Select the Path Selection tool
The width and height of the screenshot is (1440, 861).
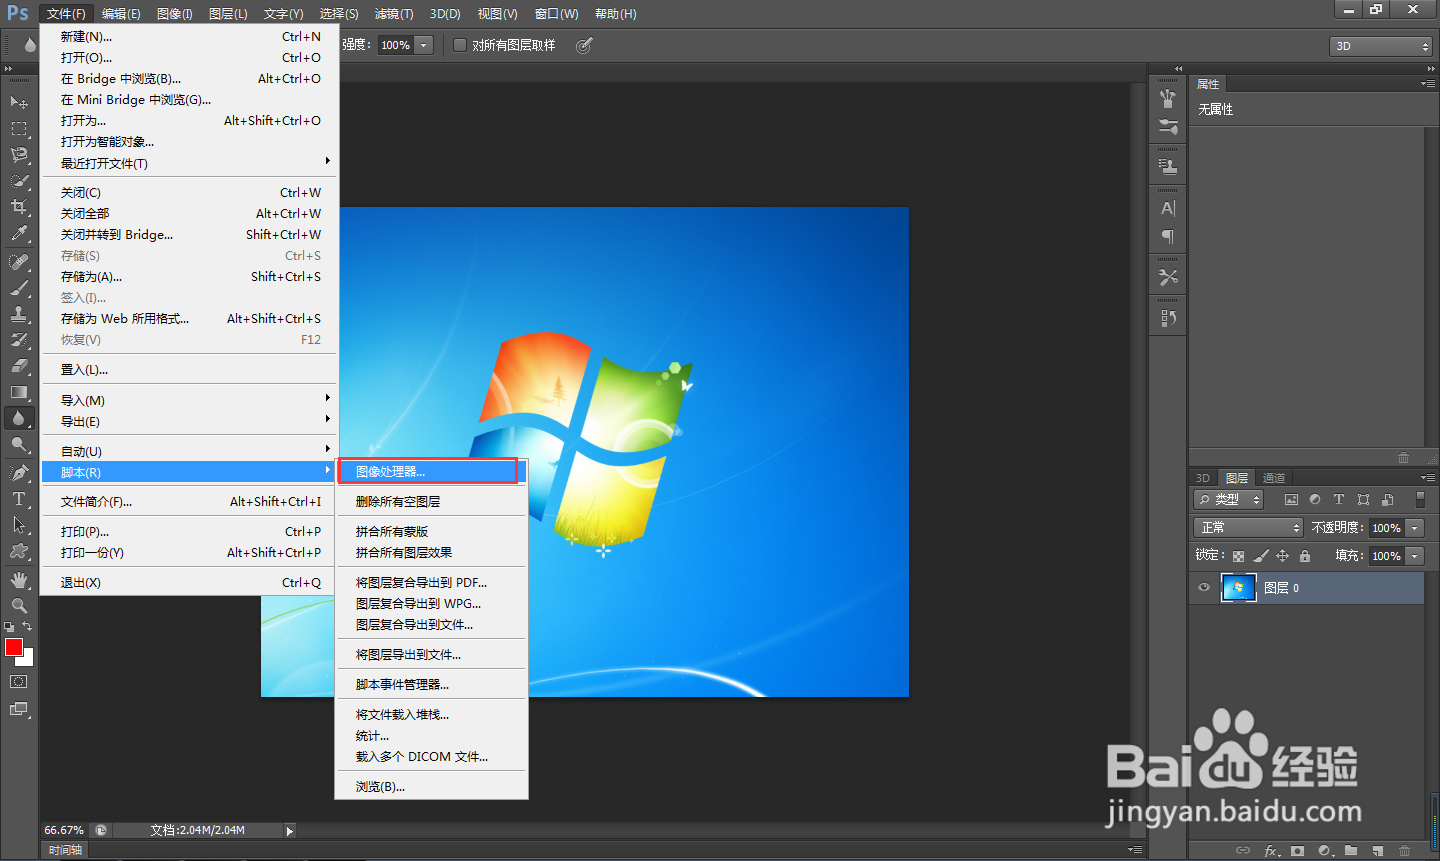[x=19, y=525]
